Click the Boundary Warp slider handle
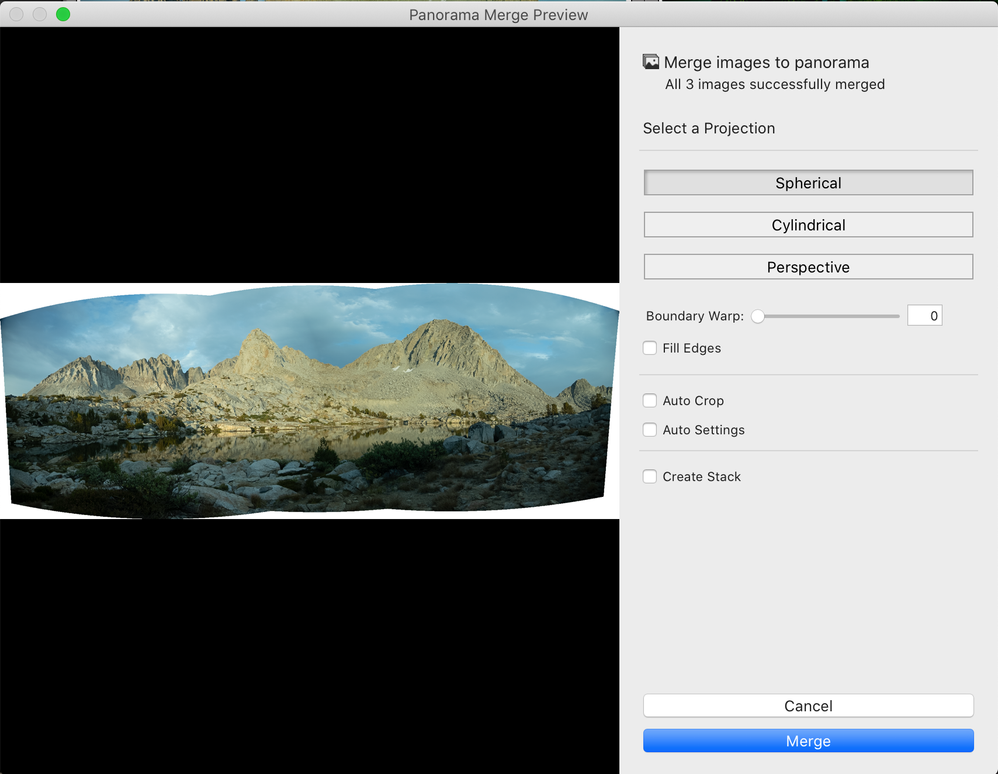This screenshot has height=774, width=998. pyautogui.click(x=758, y=315)
